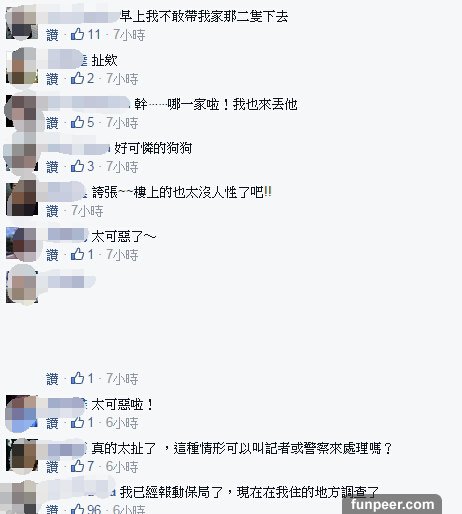This screenshot has width=462, height=514.
Task: Click thumbs-up icon under 太可惡啦! comment
Action: (77, 422)
